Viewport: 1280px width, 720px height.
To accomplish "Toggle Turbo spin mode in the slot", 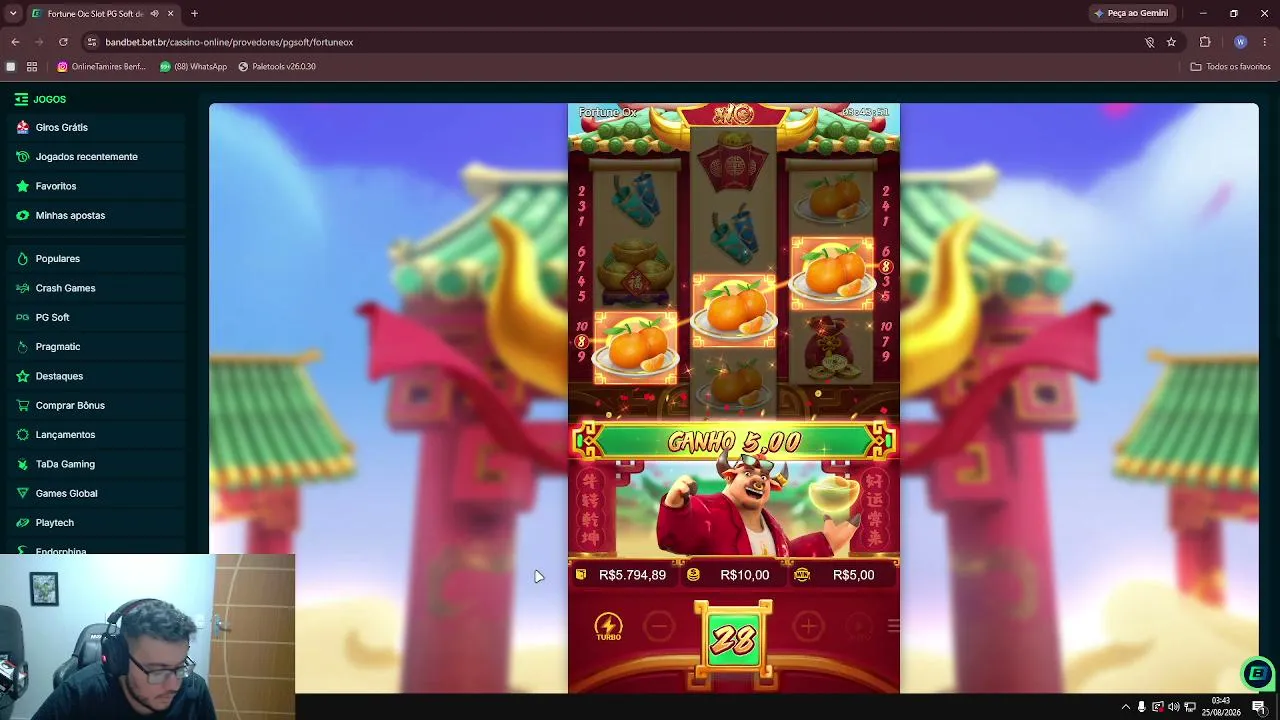I will [x=608, y=627].
